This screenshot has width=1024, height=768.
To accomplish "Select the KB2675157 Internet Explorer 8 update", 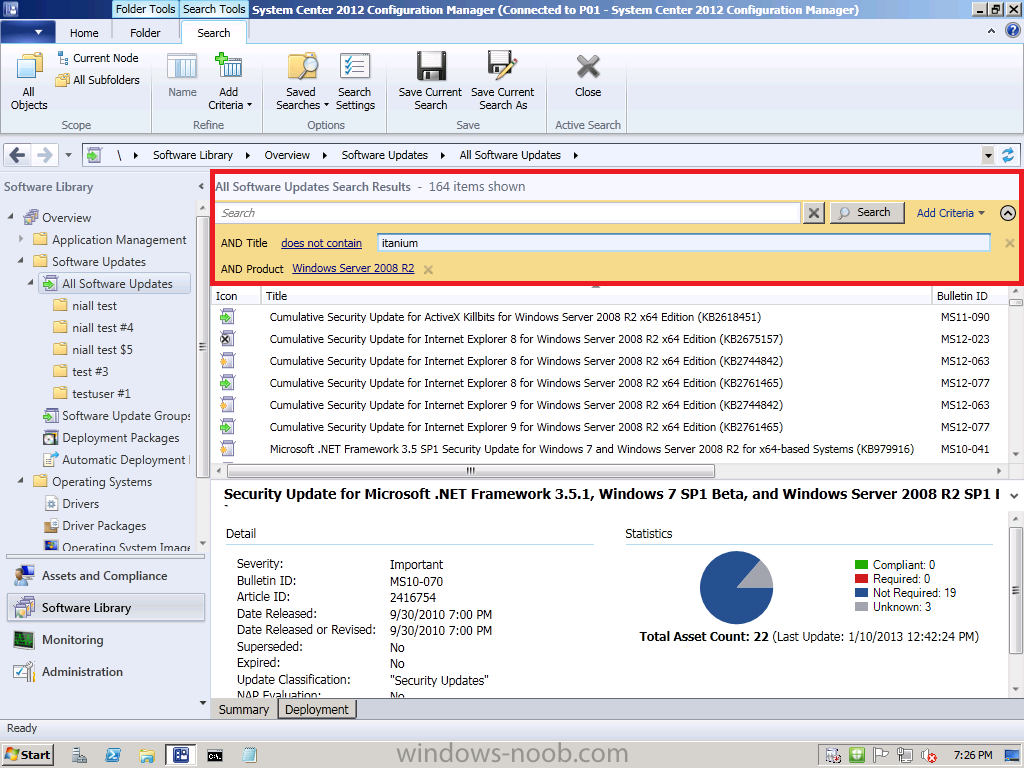I will [526, 339].
